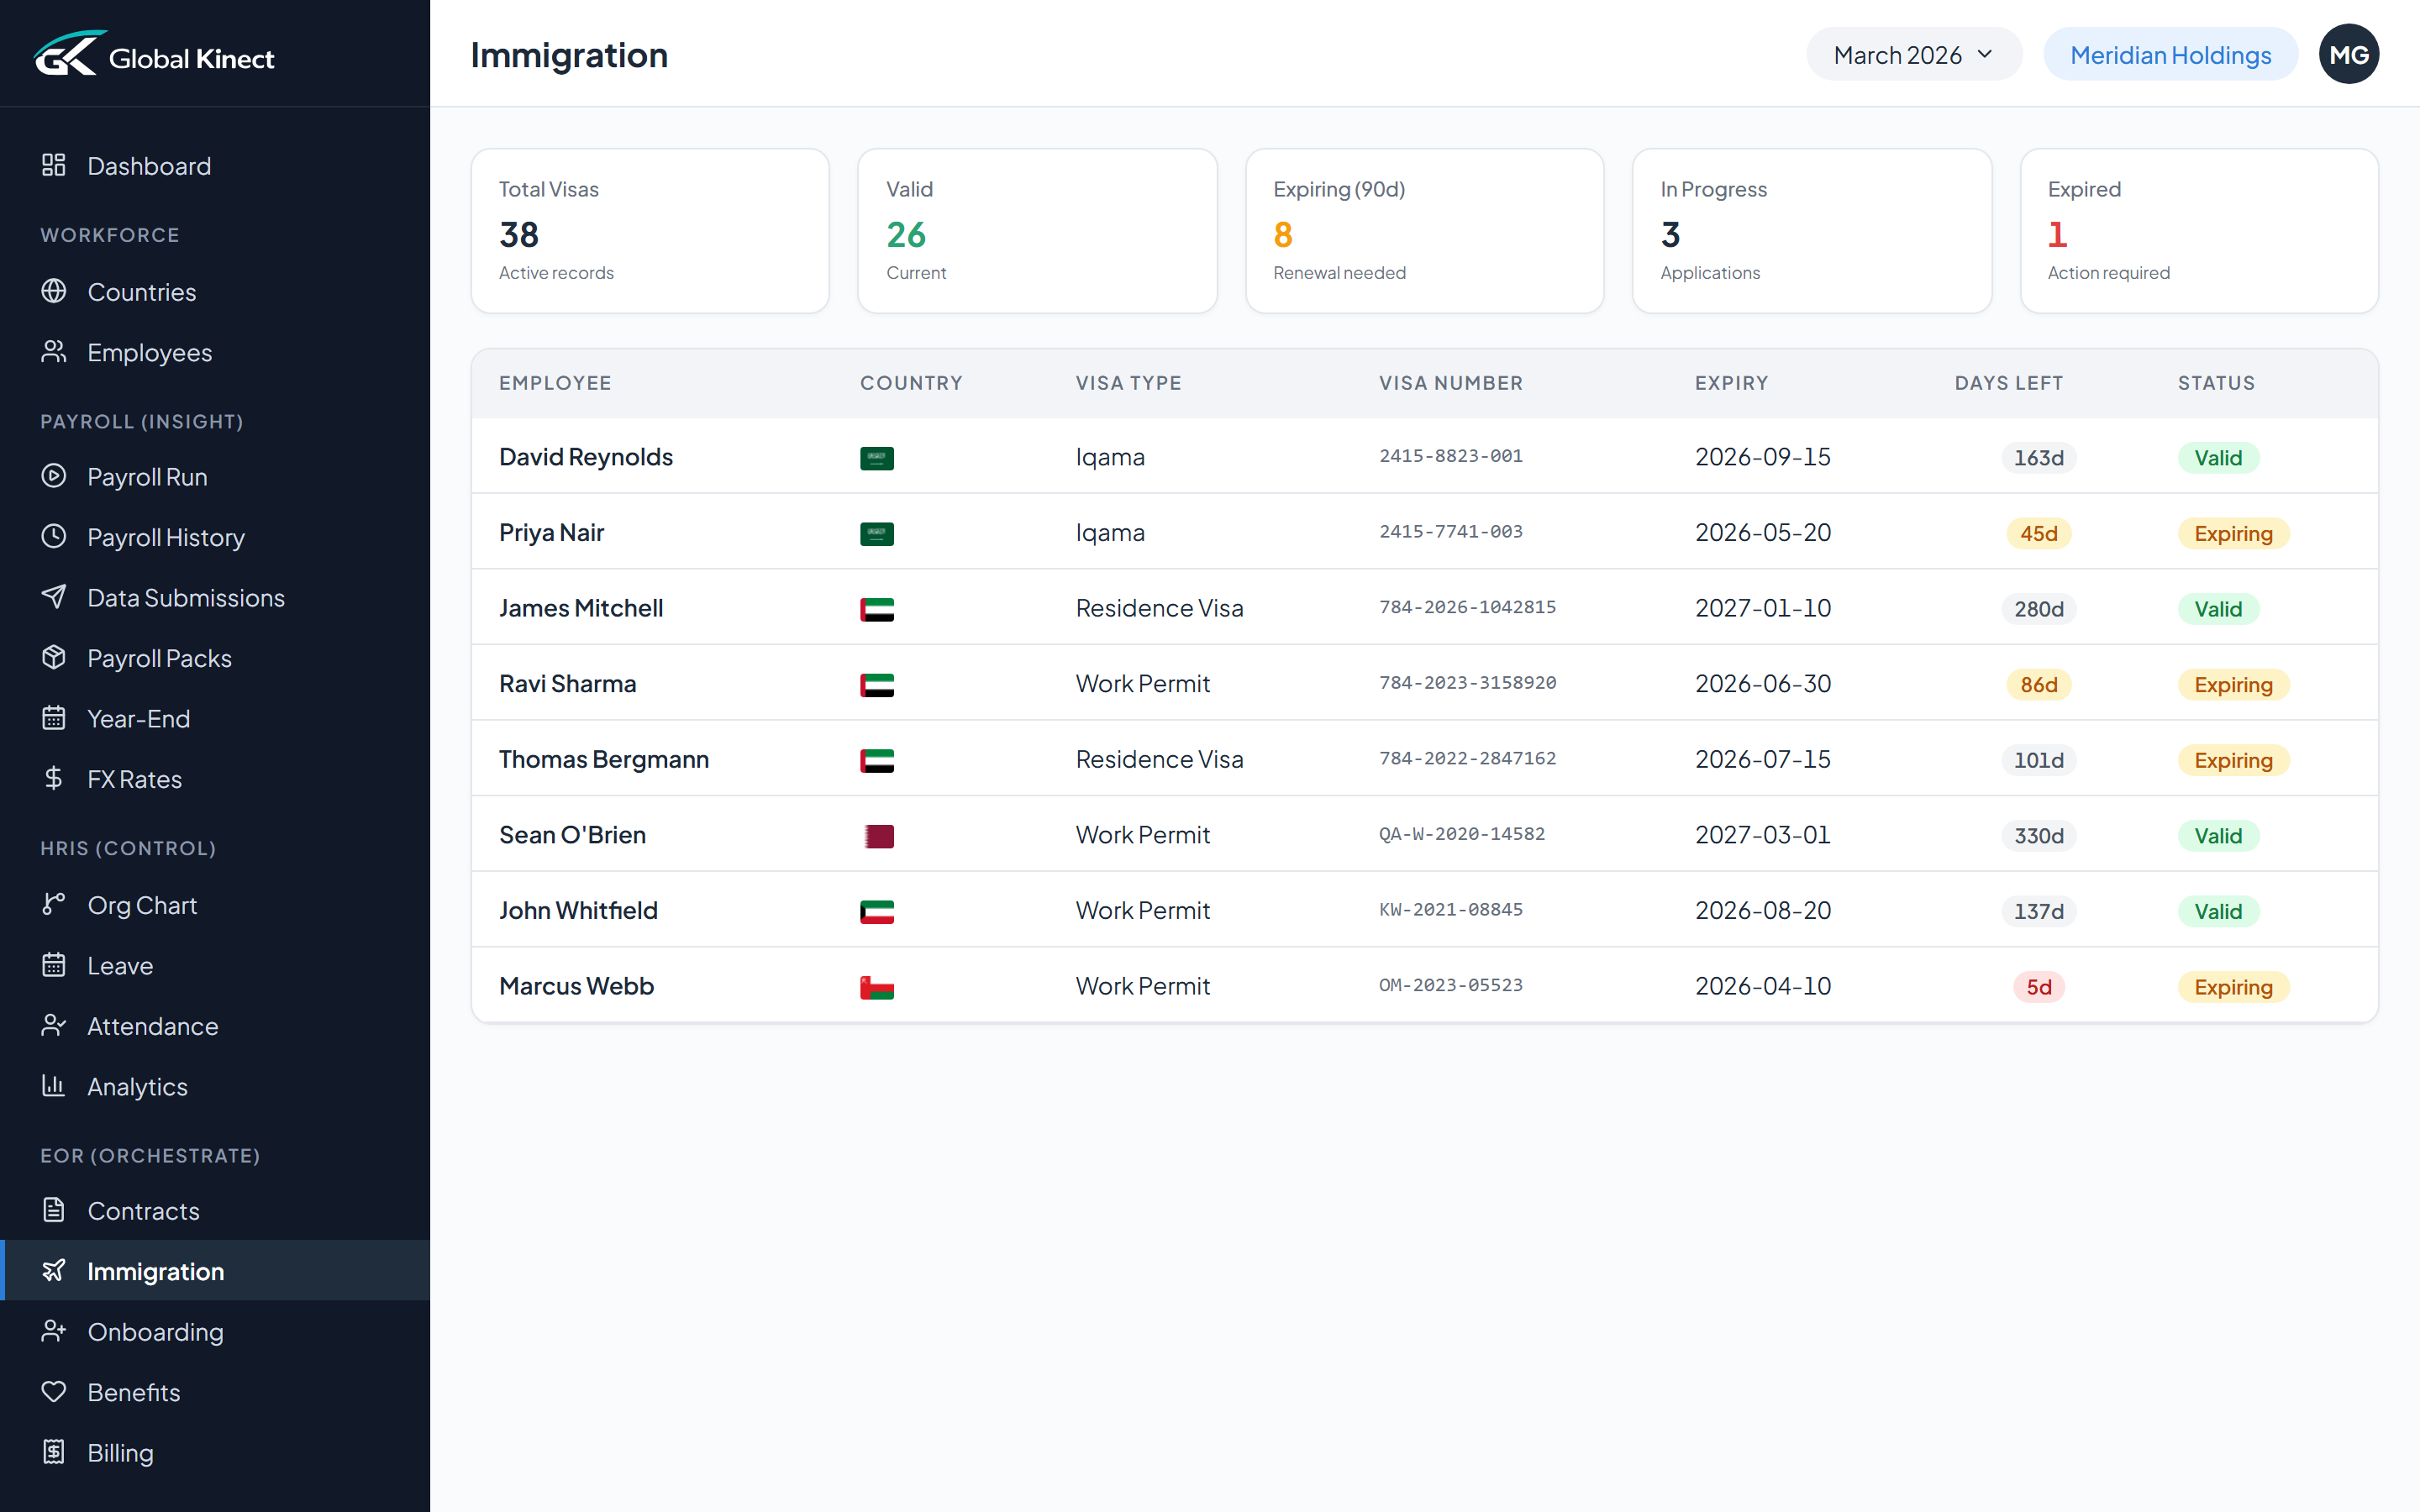This screenshot has width=2420, height=1512.
Task: Select the Payroll Packs icon
Action: (x=54, y=657)
